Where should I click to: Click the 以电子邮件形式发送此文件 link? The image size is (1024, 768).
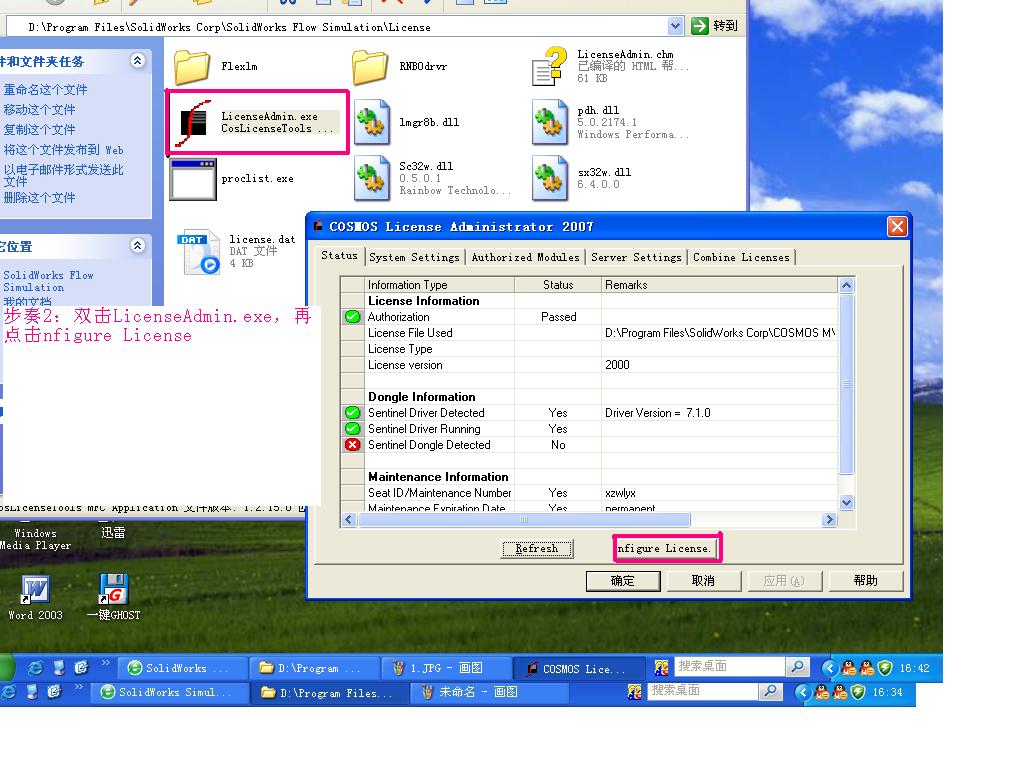tap(63, 176)
